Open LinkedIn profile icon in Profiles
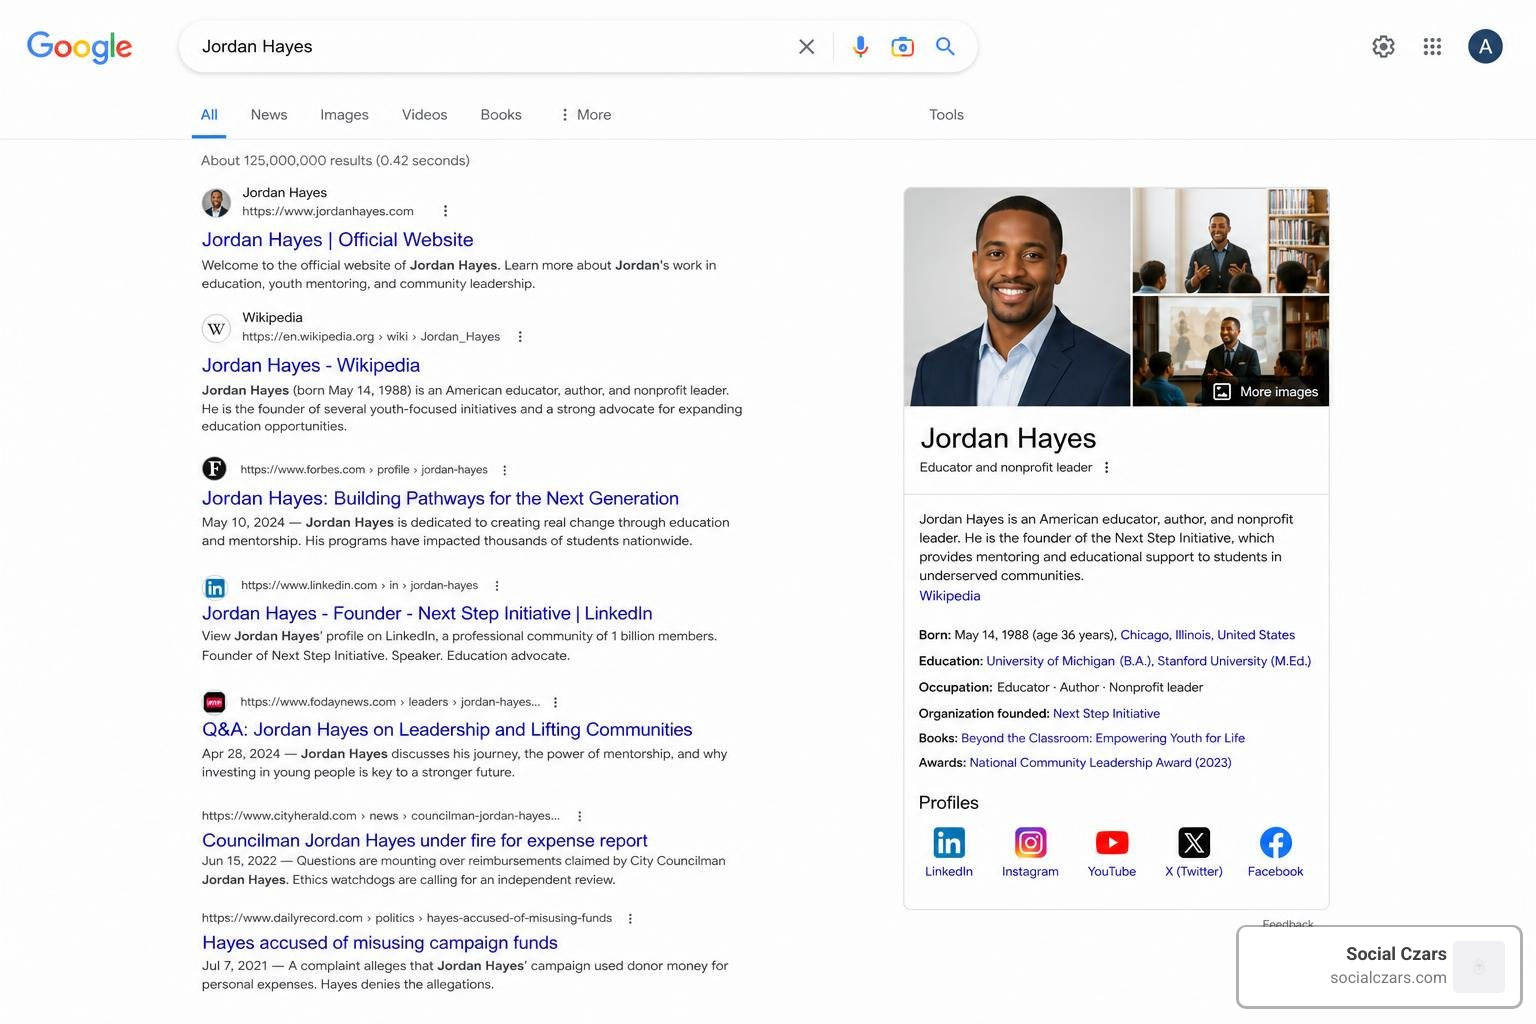Viewport: 1536px width, 1024px height. point(949,842)
